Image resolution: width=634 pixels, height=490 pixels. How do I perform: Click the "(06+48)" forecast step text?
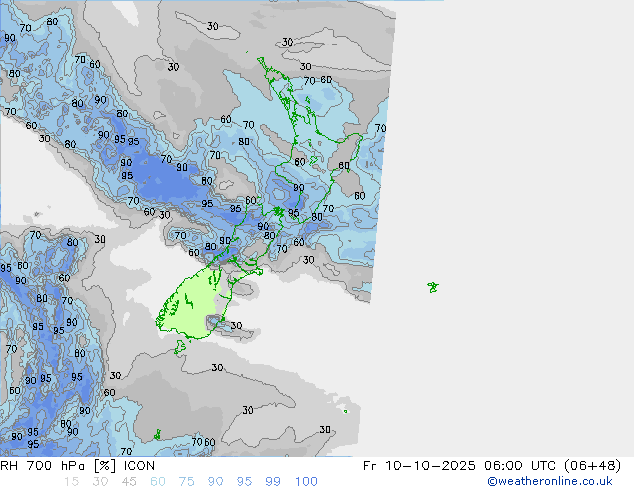[x=592, y=466]
